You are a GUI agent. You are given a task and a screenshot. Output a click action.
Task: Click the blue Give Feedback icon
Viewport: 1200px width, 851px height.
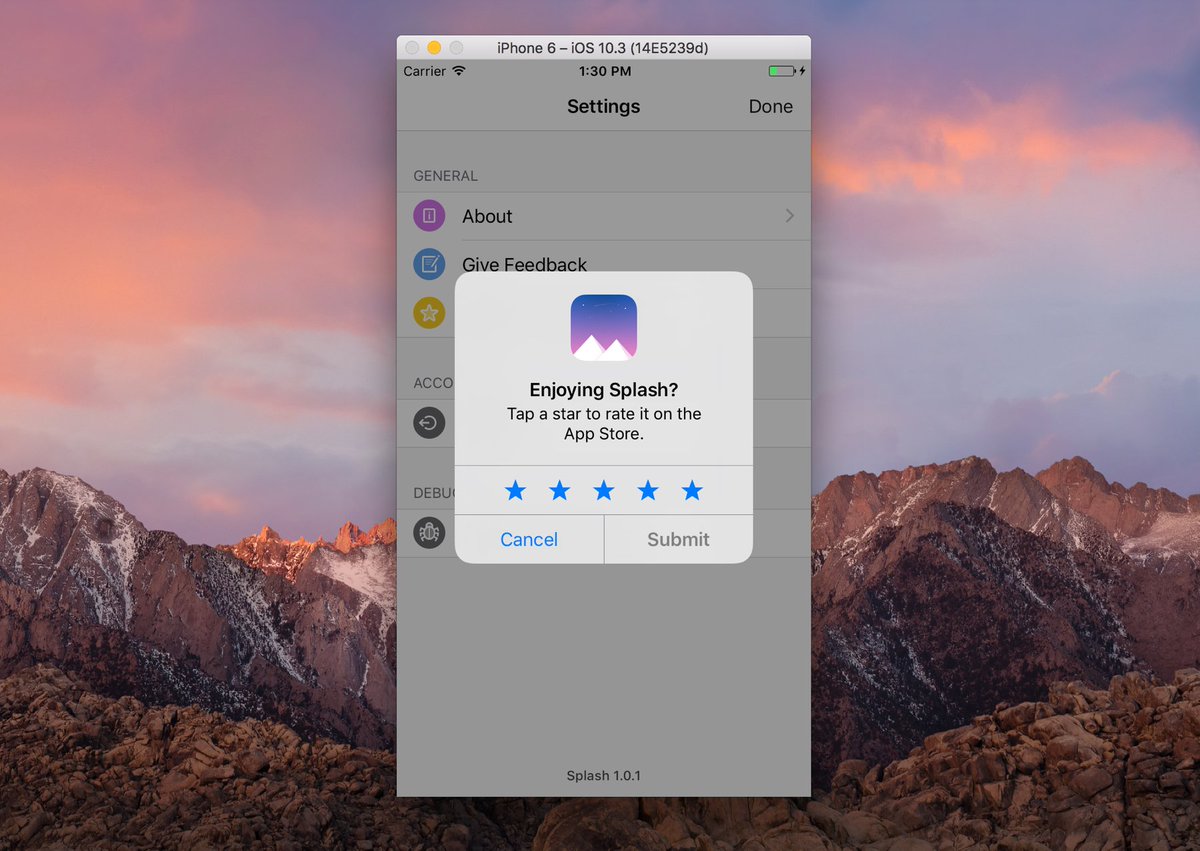pyautogui.click(x=429, y=264)
